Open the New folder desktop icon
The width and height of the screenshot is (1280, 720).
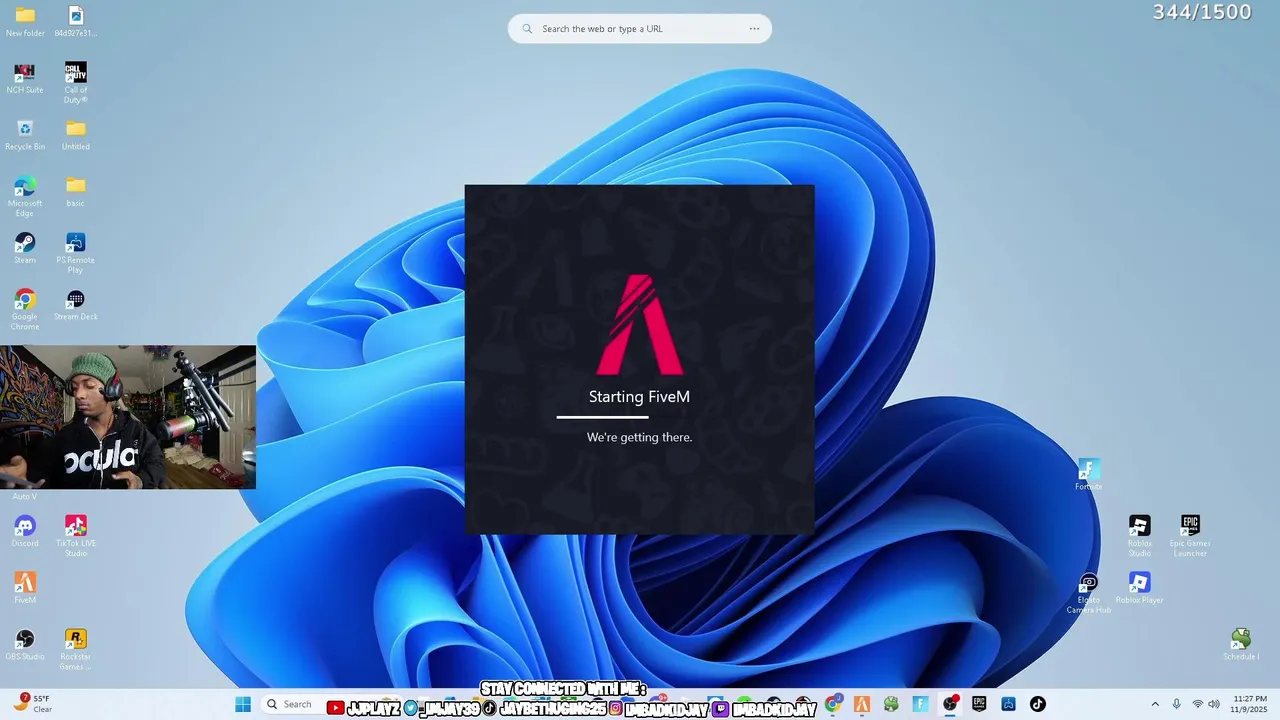(25, 21)
